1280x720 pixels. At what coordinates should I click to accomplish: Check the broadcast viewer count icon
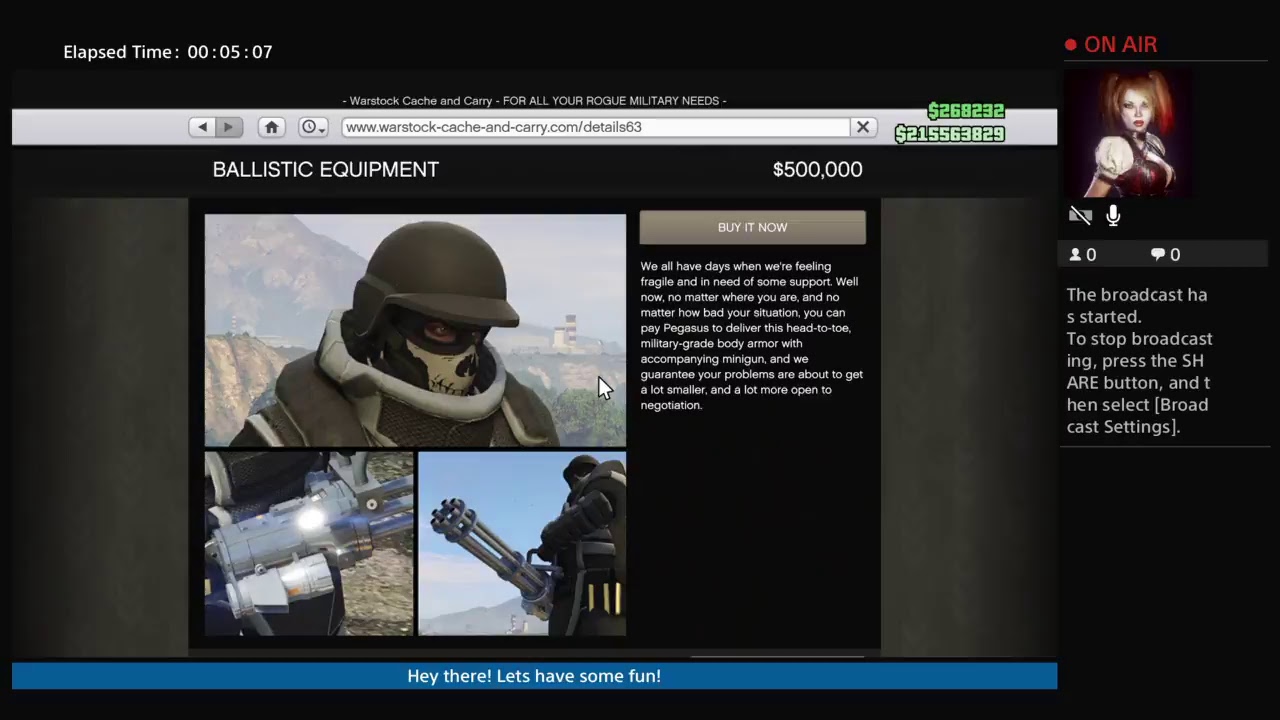point(1076,255)
